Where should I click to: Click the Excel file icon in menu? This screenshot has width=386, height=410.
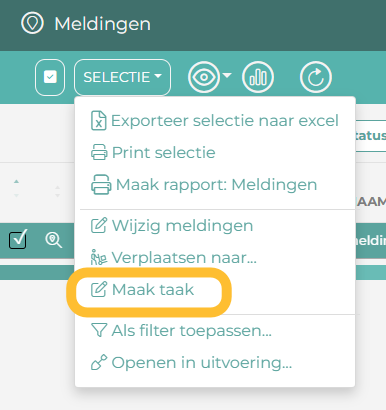(x=99, y=120)
